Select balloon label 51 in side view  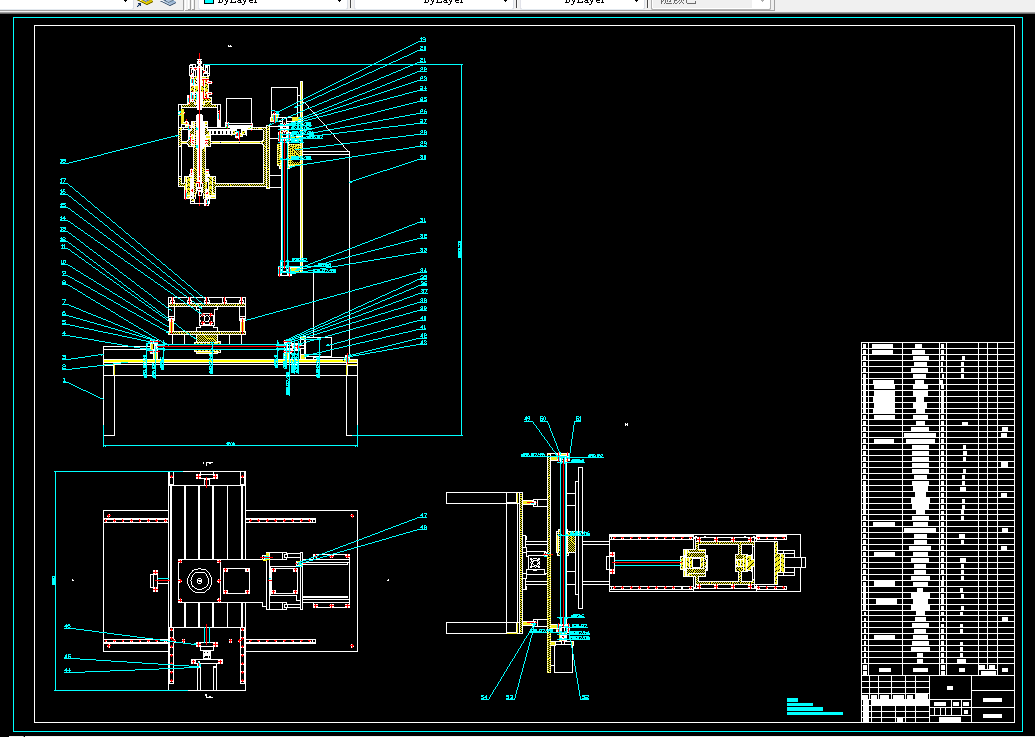[x=578, y=418]
